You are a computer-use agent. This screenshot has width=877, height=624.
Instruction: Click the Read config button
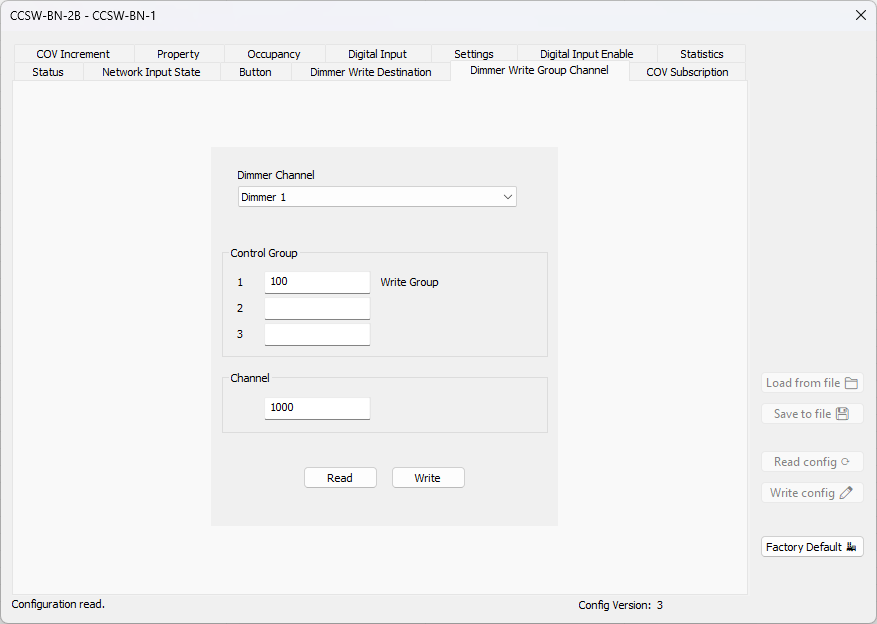pos(812,462)
